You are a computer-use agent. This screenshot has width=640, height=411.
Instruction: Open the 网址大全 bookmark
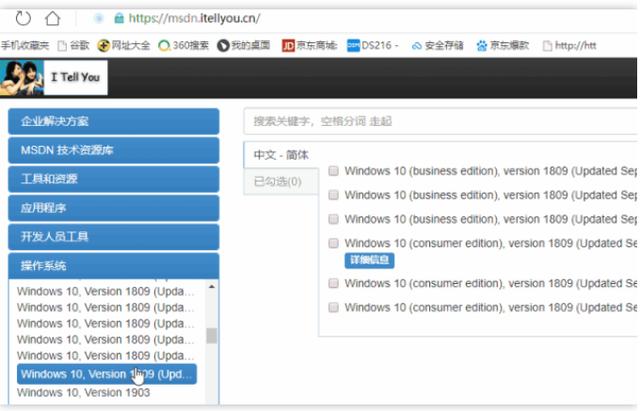click(124, 45)
